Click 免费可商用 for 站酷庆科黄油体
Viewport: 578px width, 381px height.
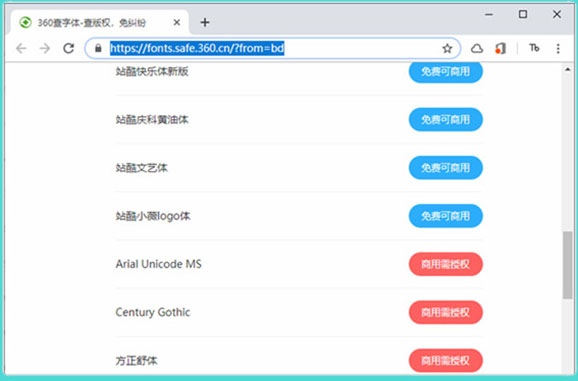click(446, 119)
